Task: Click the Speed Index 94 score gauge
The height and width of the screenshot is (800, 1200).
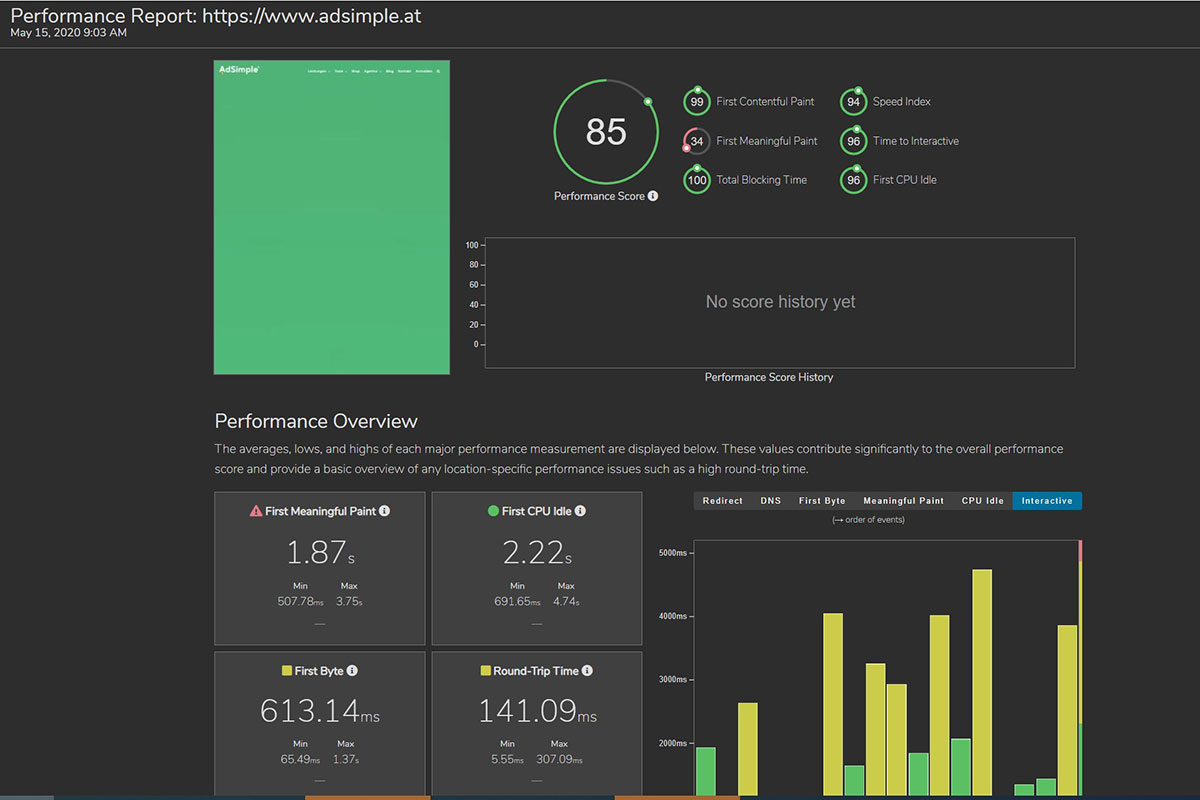Action: click(x=853, y=102)
